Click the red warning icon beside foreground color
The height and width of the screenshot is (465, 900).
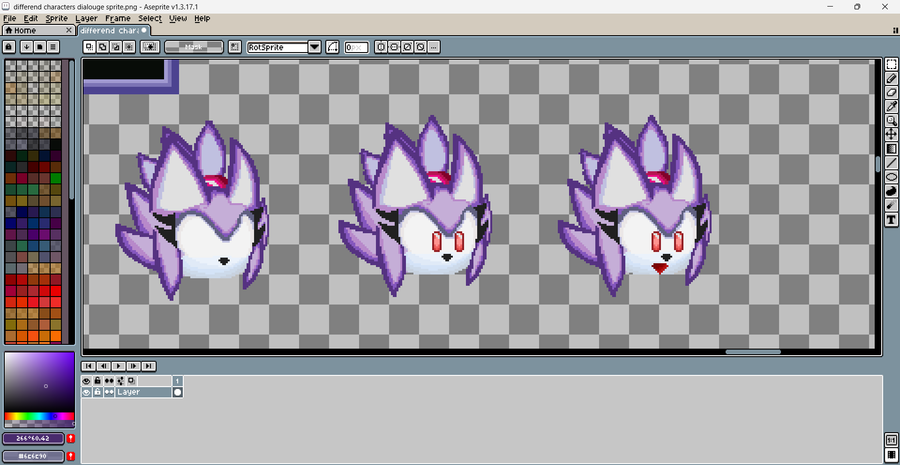coord(71,439)
